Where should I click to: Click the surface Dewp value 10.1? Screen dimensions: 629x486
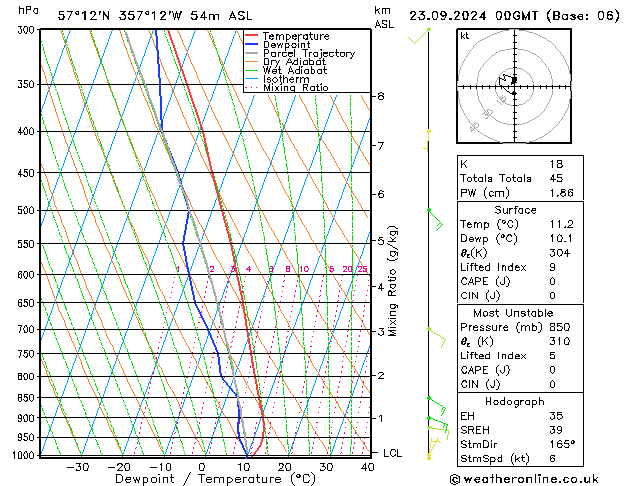tap(562, 238)
